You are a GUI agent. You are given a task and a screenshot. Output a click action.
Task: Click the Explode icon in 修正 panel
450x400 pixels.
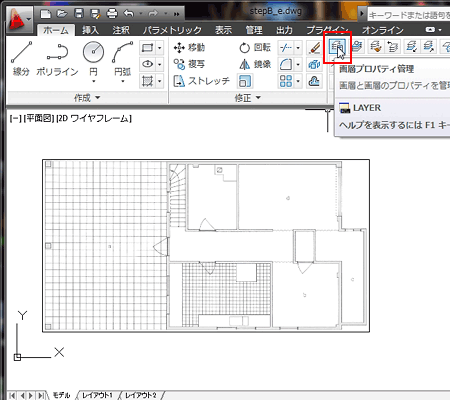[x=314, y=64]
